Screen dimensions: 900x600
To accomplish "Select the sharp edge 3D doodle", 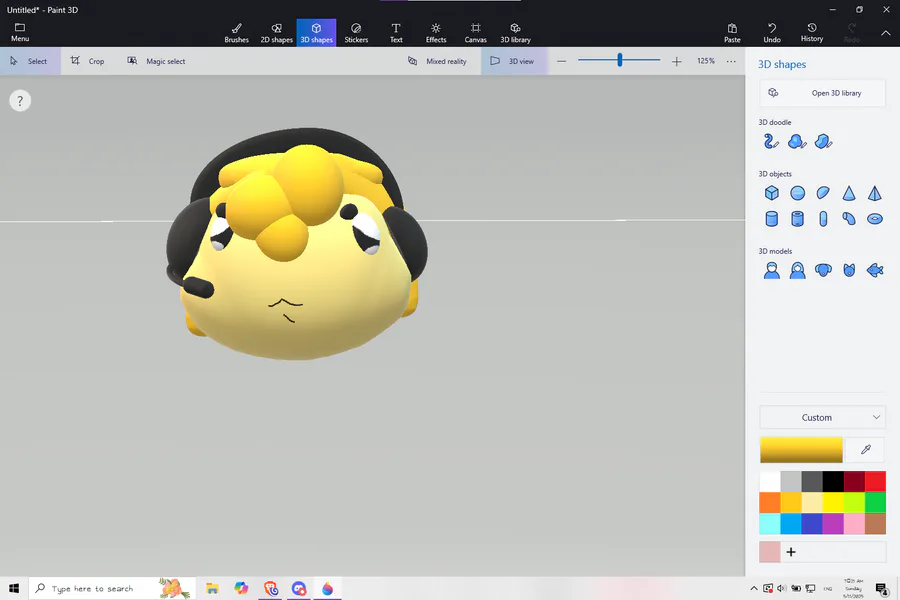I will coord(823,141).
